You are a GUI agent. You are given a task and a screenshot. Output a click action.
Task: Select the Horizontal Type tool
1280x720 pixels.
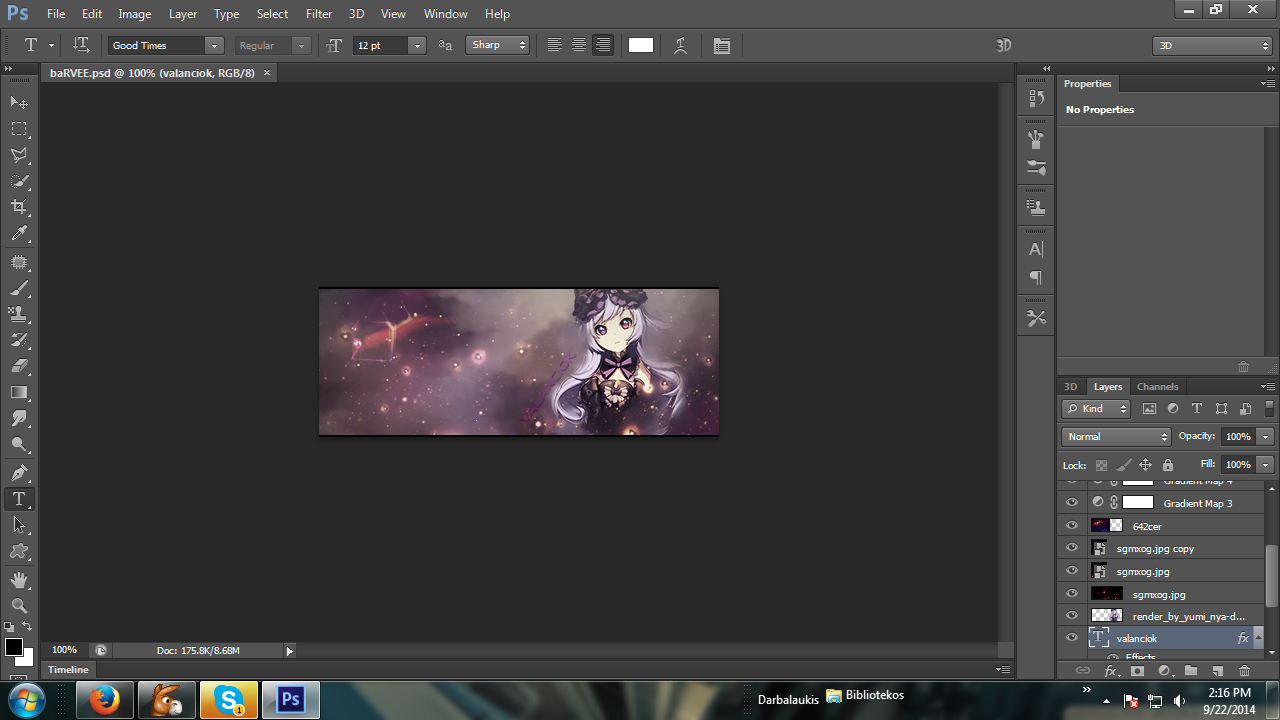(x=19, y=498)
